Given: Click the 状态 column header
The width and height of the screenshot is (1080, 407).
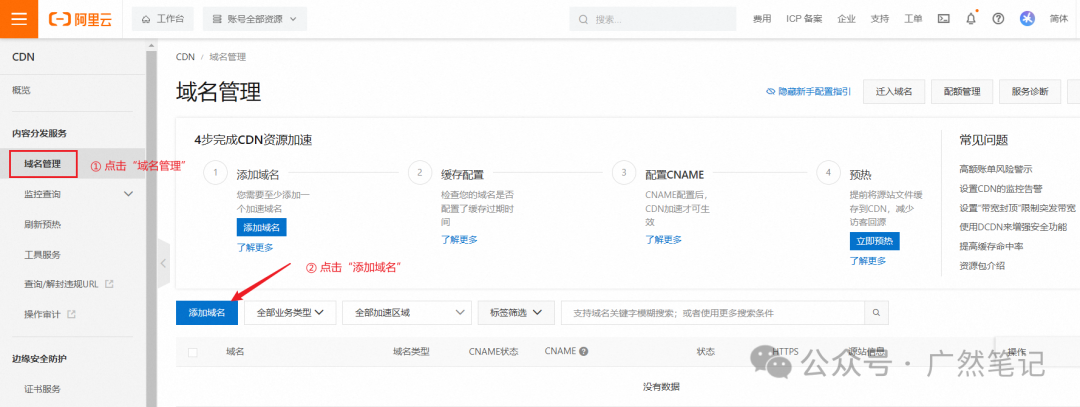Looking at the screenshot, I should click(706, 352).
